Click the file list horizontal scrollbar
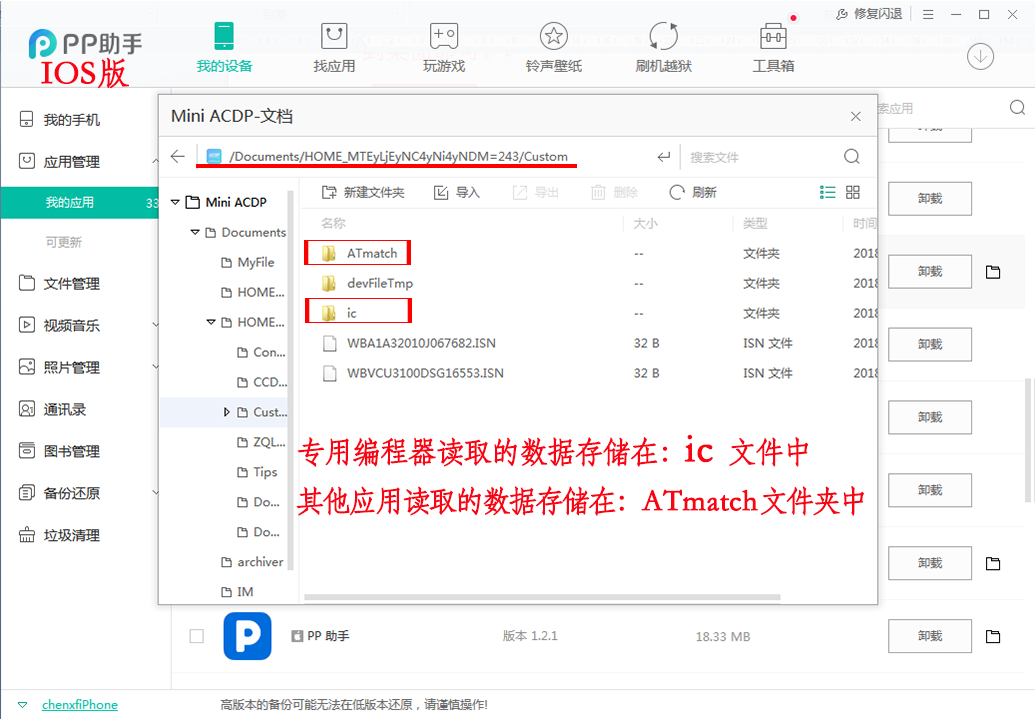Image resolution: width=1035 pixels, height=719 pixels. coord(542,597)
